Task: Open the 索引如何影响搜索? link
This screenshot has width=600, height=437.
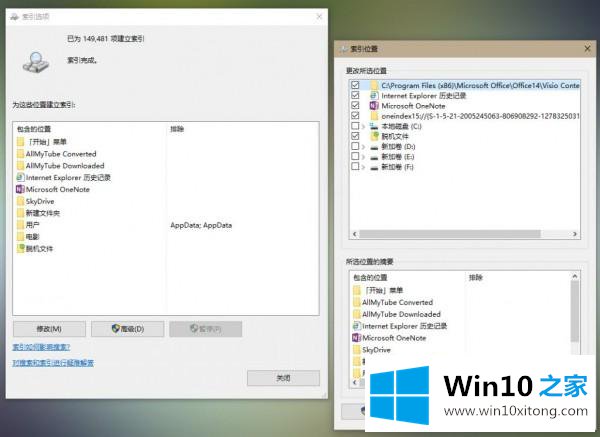Action: tap(41, 347)
